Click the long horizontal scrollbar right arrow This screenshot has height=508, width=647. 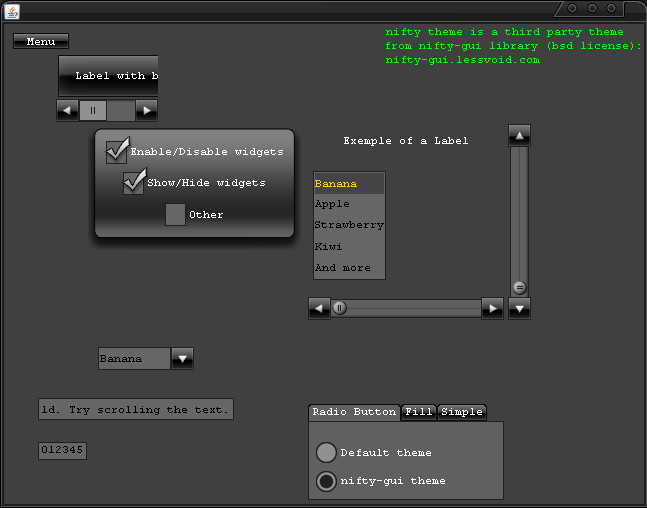point(492,308)
